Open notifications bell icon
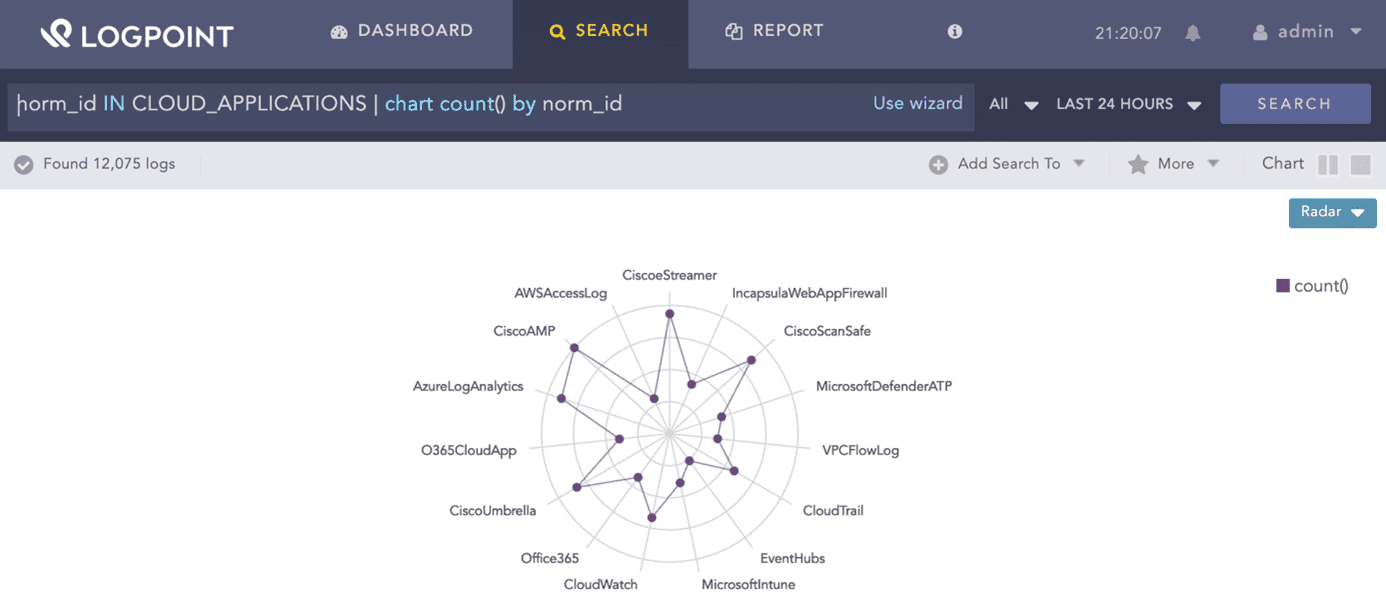This screenshot has width=1386, height=610. (x=1192, y=33)
